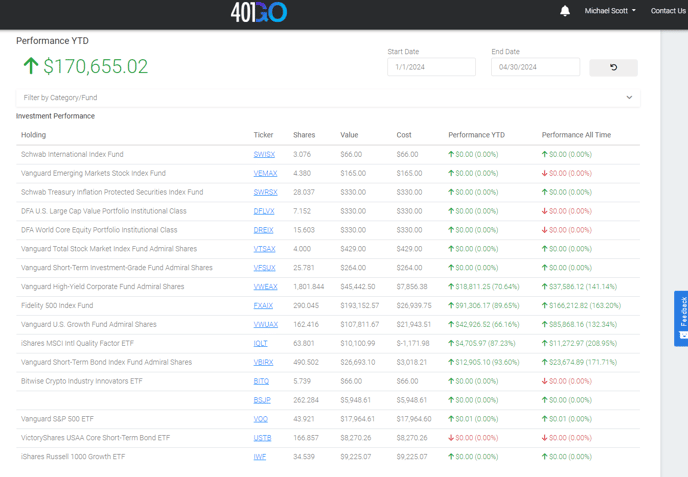The image size is (688, 477).
Task: Click the notification bell icon
Action: pos(565,11)
